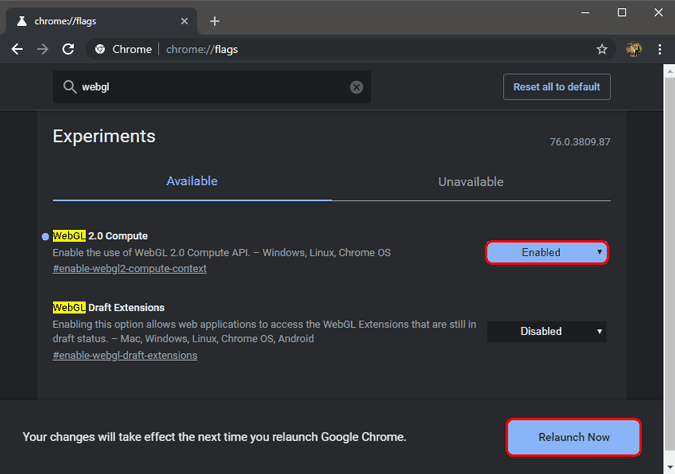Image resolution: width=675 pixels, height=474 pixels.
Task: Click the browser back arrow
Action: (x=17, y=49)
